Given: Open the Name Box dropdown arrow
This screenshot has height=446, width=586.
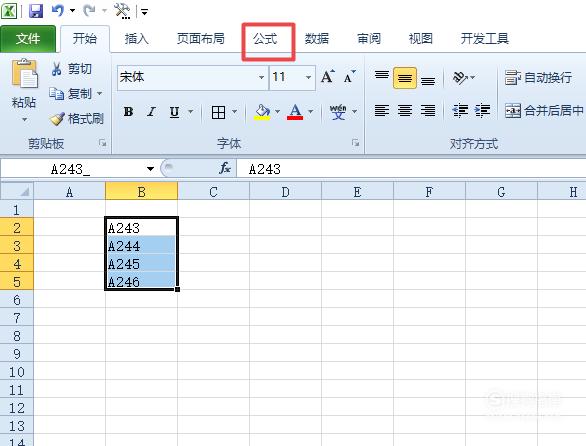Looking at the screenshot, I should point(150,169).
